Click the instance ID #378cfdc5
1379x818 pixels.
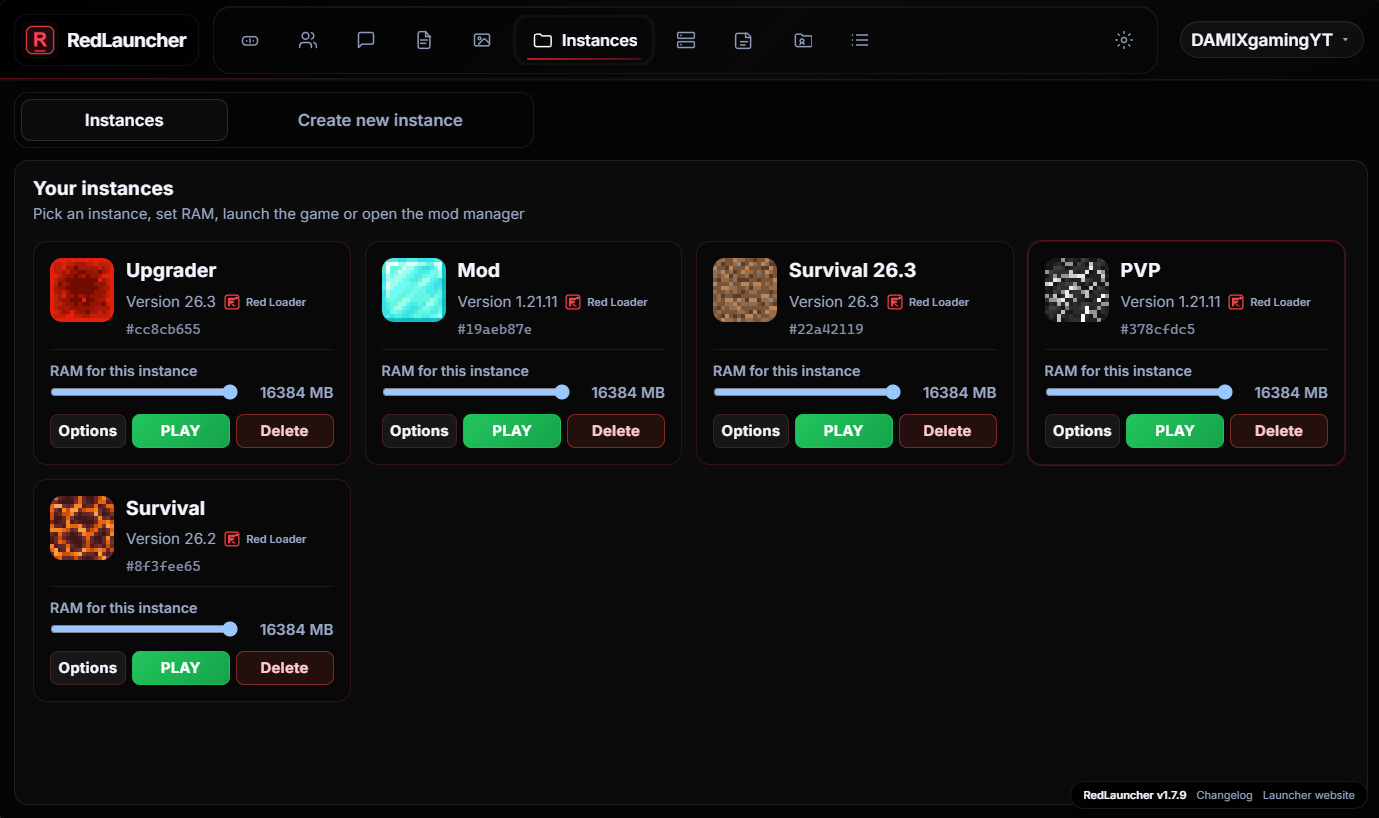click(1158, 329)
